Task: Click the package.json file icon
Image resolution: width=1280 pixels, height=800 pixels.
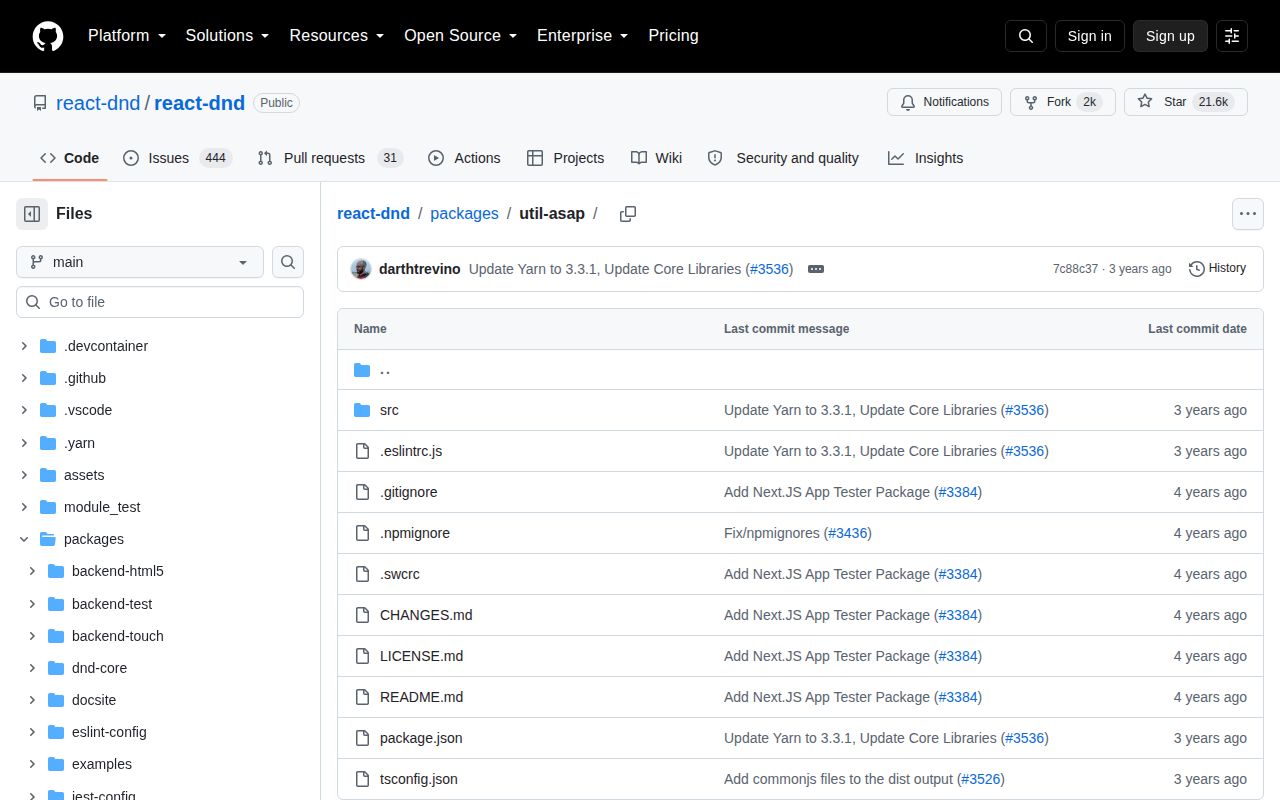Action: point(362,738)
